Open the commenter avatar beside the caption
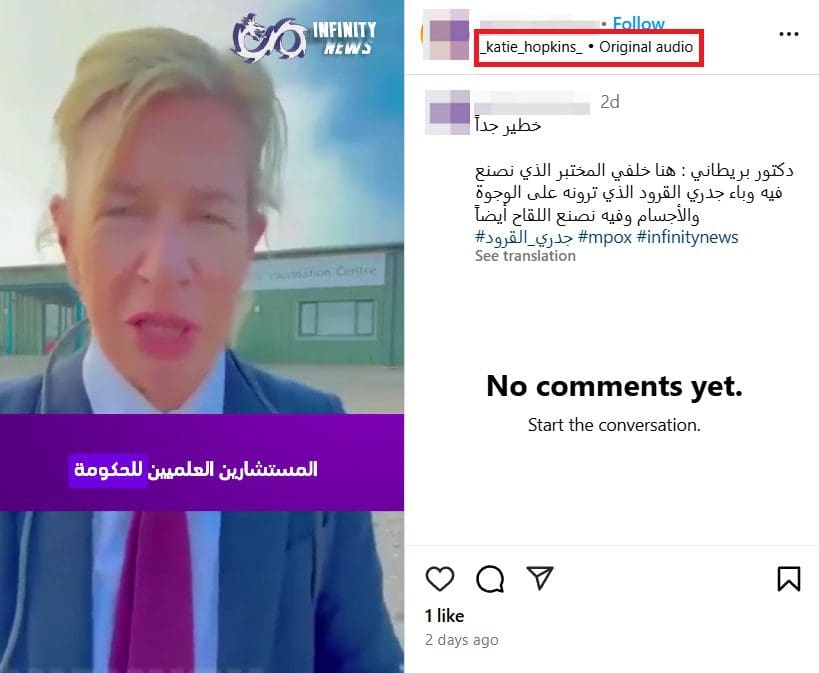This screenshot has width=819, height=673. (x=448, y=112)
